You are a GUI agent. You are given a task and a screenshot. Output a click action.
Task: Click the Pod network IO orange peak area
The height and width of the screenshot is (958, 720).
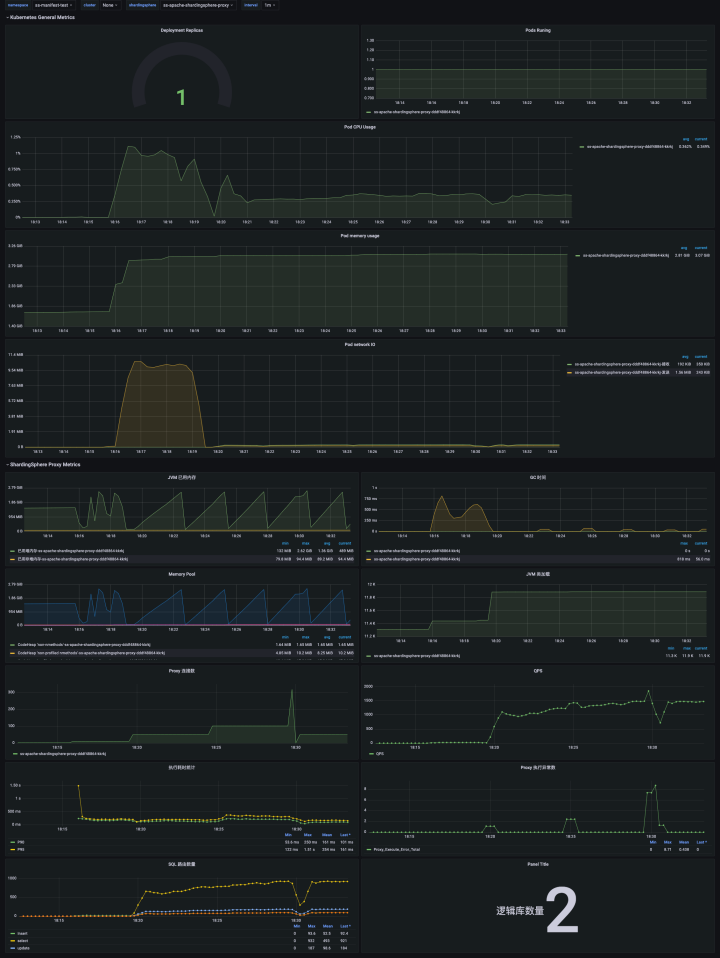(159, 403)
